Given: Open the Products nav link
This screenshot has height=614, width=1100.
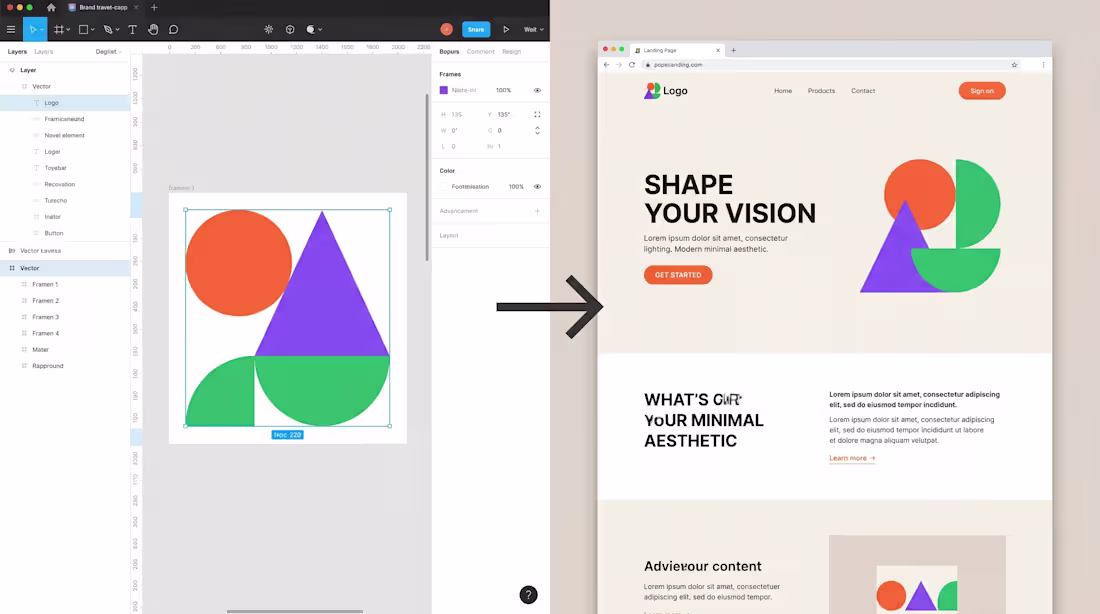Looking at the screenshot, I should tap(821, 91).
